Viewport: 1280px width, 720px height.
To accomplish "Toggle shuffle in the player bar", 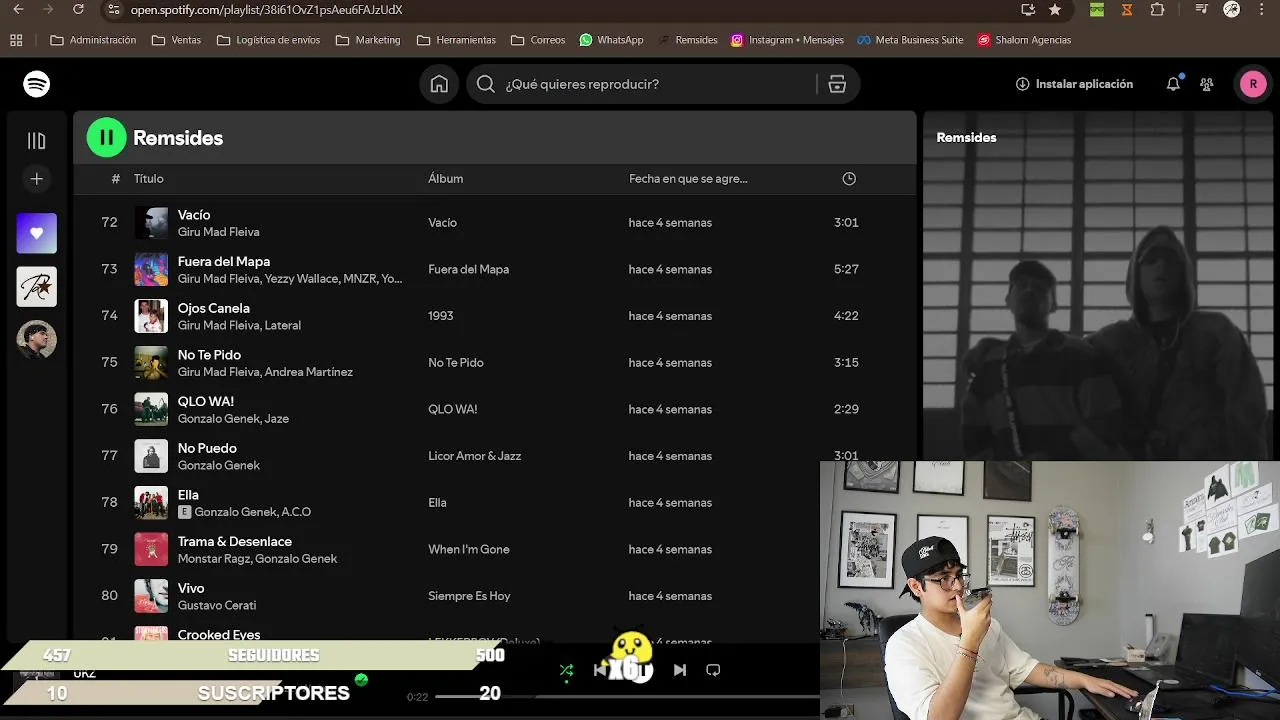I will click(x=567, y=670).
